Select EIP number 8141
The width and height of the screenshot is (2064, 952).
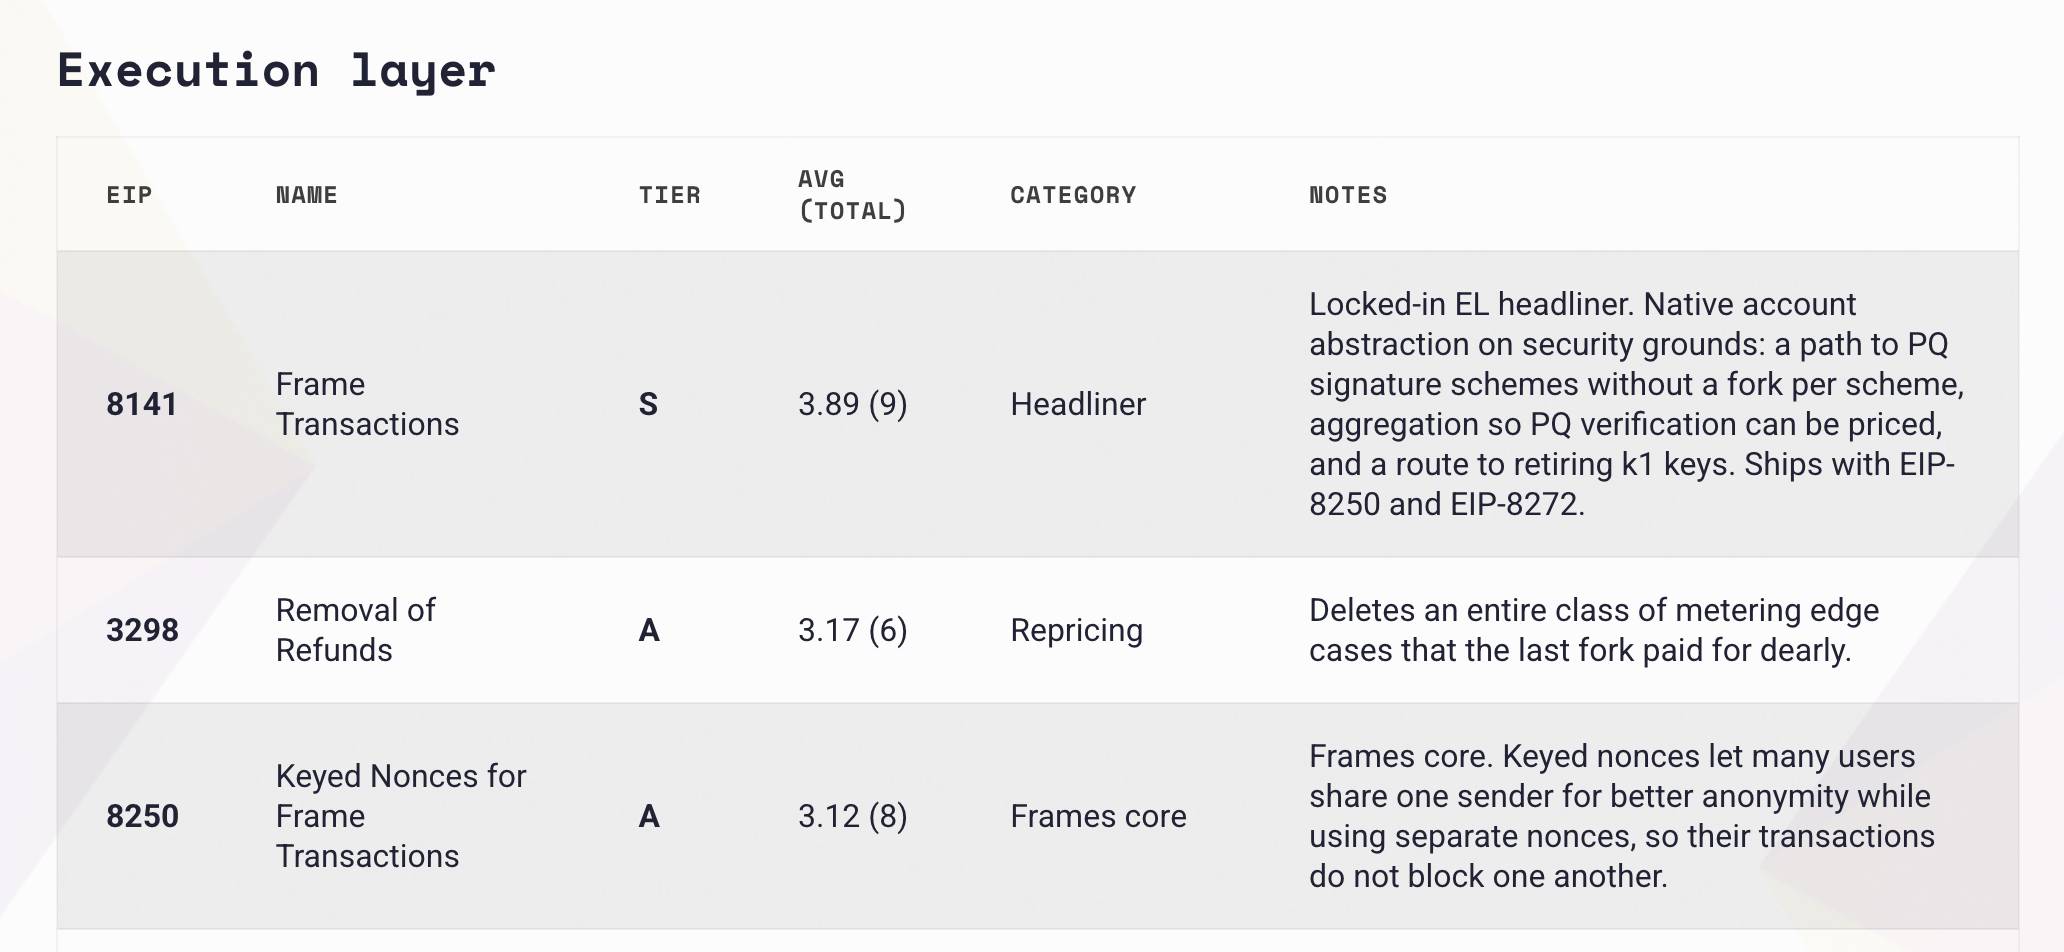click(x=142, y=404)
